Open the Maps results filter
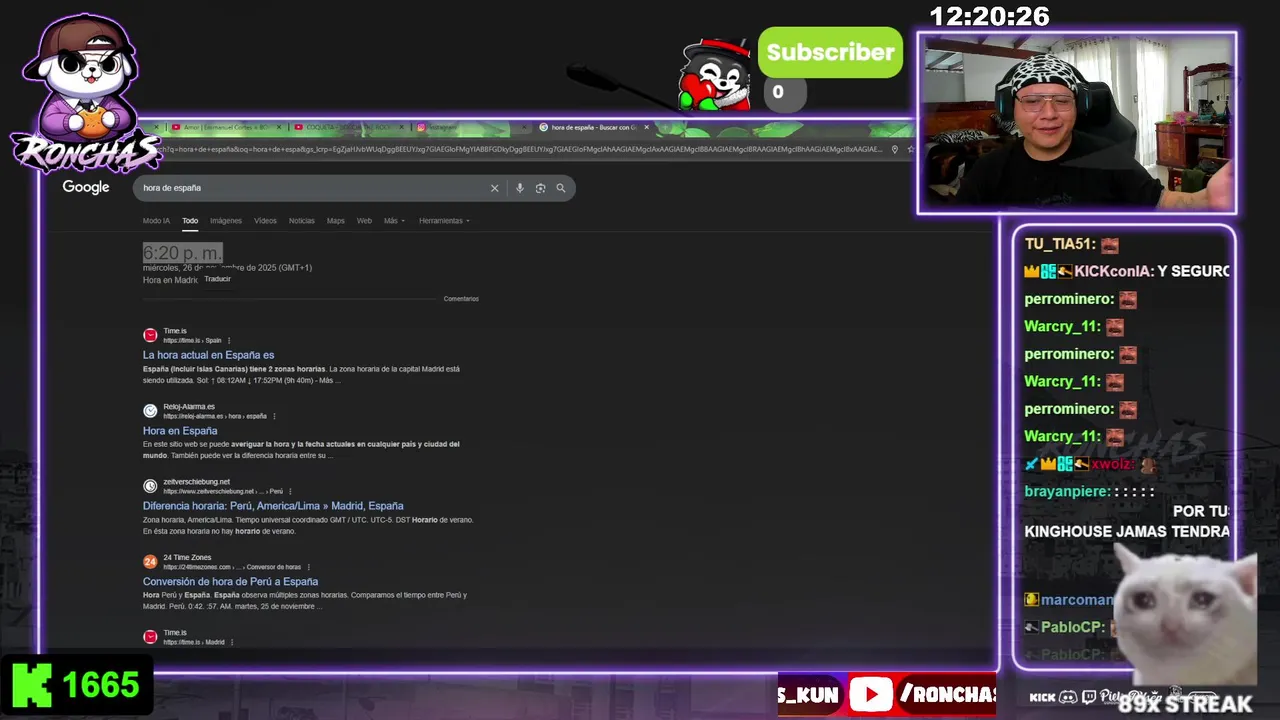Viewport: 1280px width, 720px height. [336, 221]
